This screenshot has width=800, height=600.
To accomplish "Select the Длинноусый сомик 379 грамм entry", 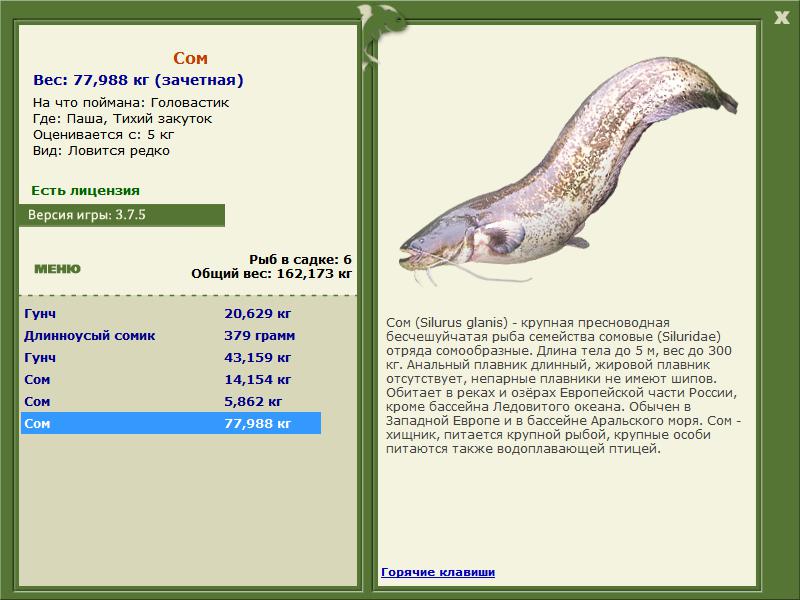I will tap(170, 336).
